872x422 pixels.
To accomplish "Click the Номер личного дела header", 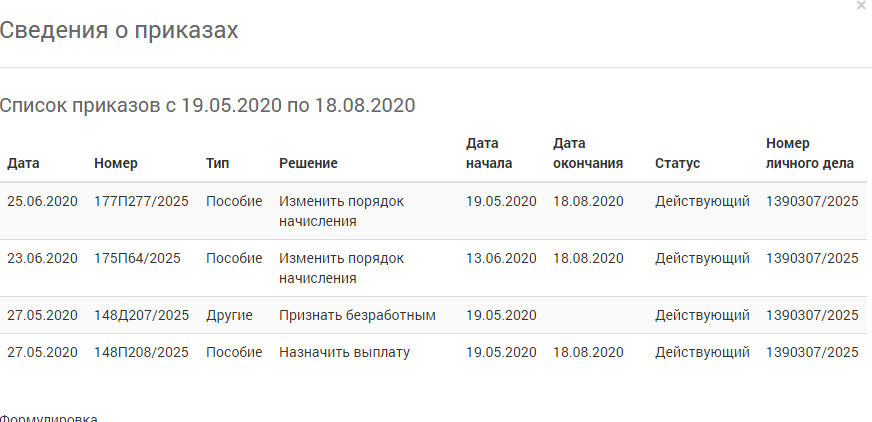I will point(810,153).
